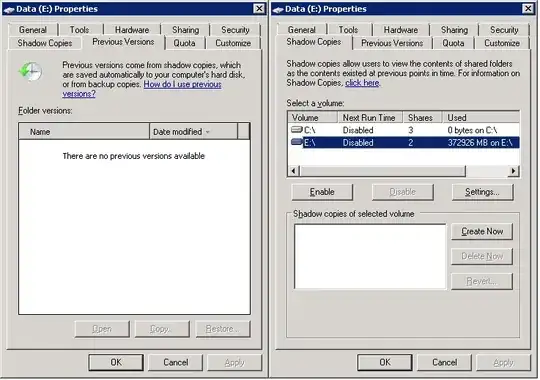Open shadow copy Settings dialog
The width and height of the screenshot is (540, 380).
[482, 192]
